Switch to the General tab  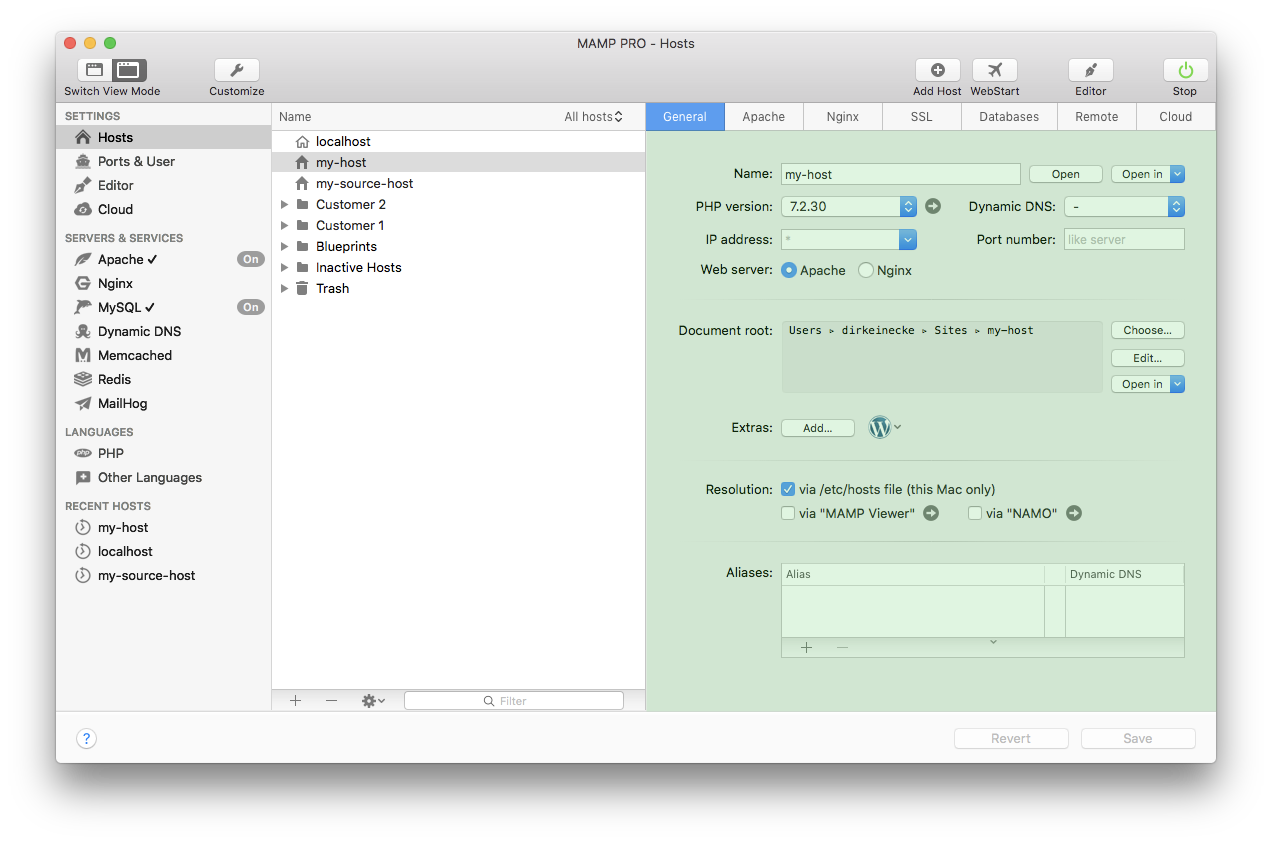(x=685, y=117)
